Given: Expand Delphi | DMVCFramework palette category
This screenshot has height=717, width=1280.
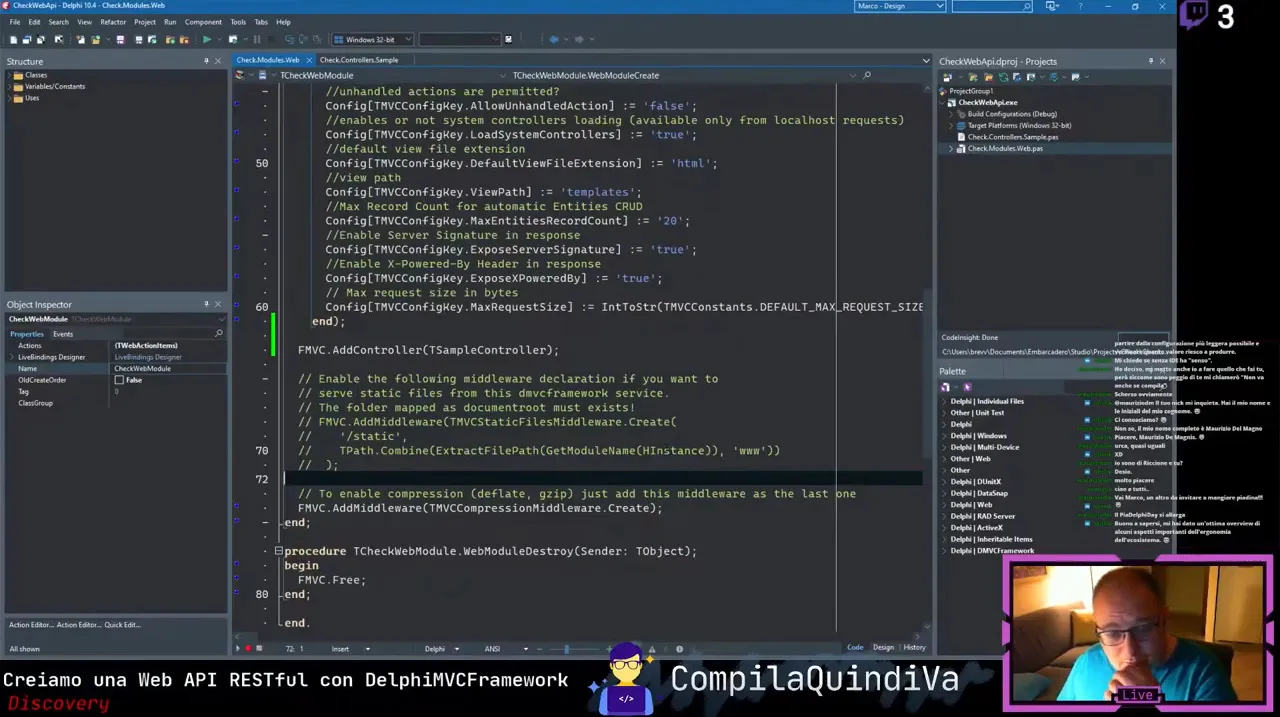Looking at the screenshot, I should (944, 551).
